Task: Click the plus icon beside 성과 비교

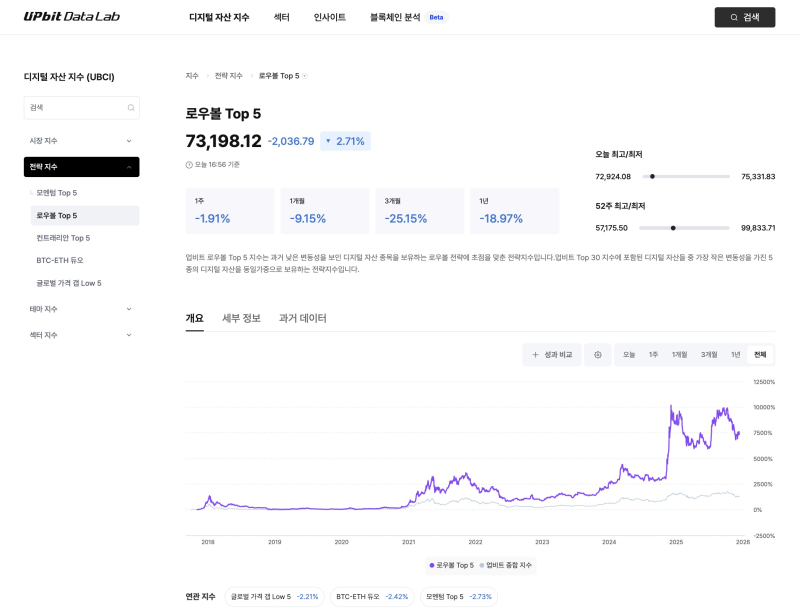Action: point(536,354)
